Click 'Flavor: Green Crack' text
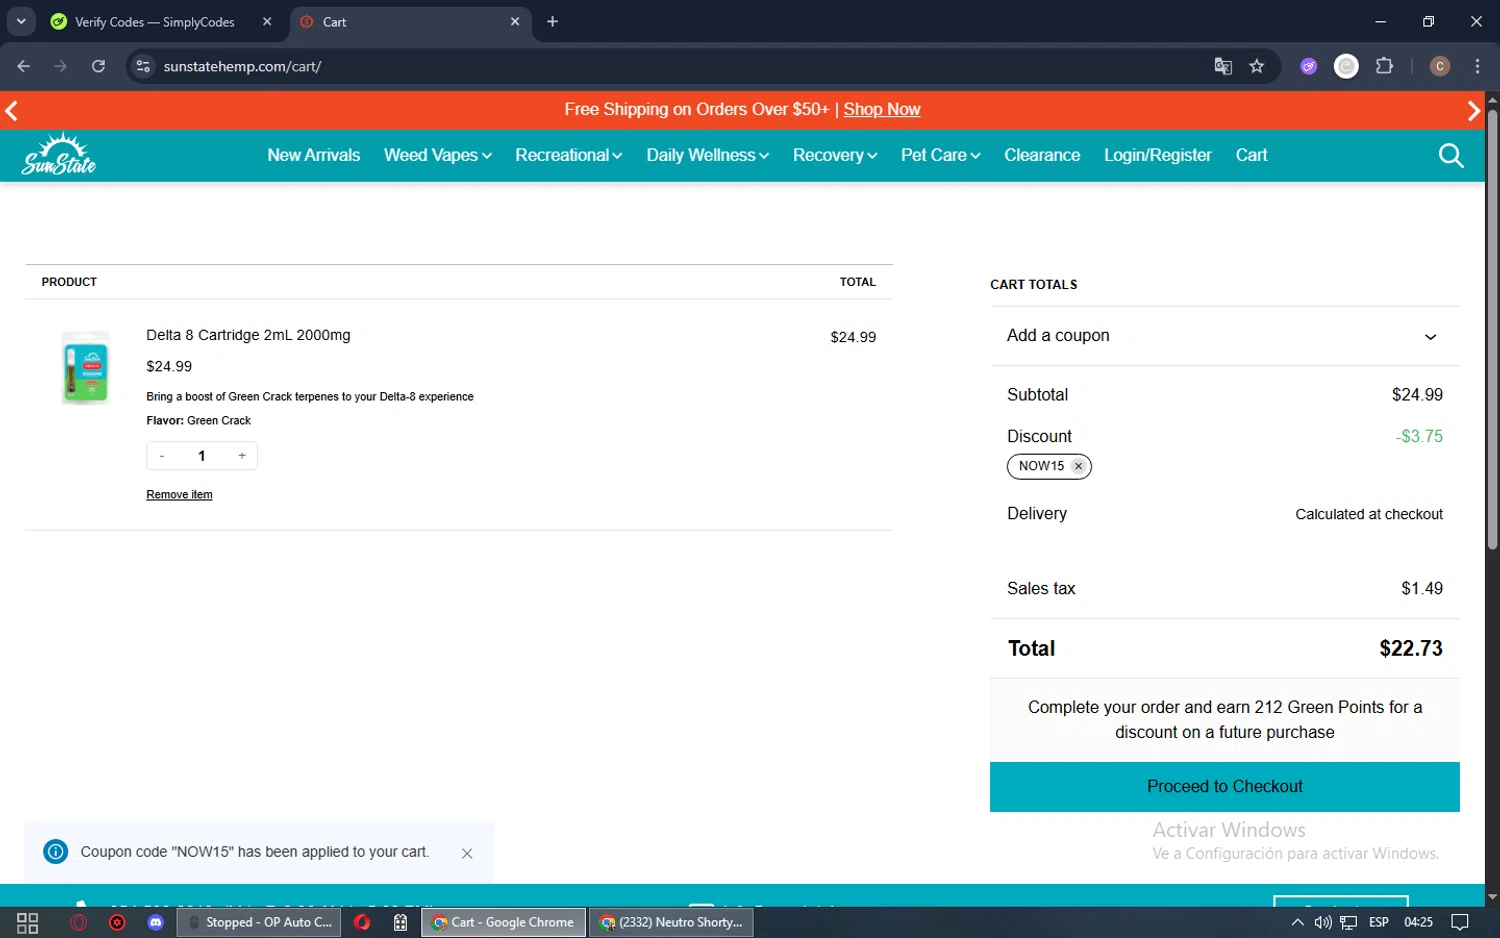This screenshot has height=938, width=1500. 198,421
